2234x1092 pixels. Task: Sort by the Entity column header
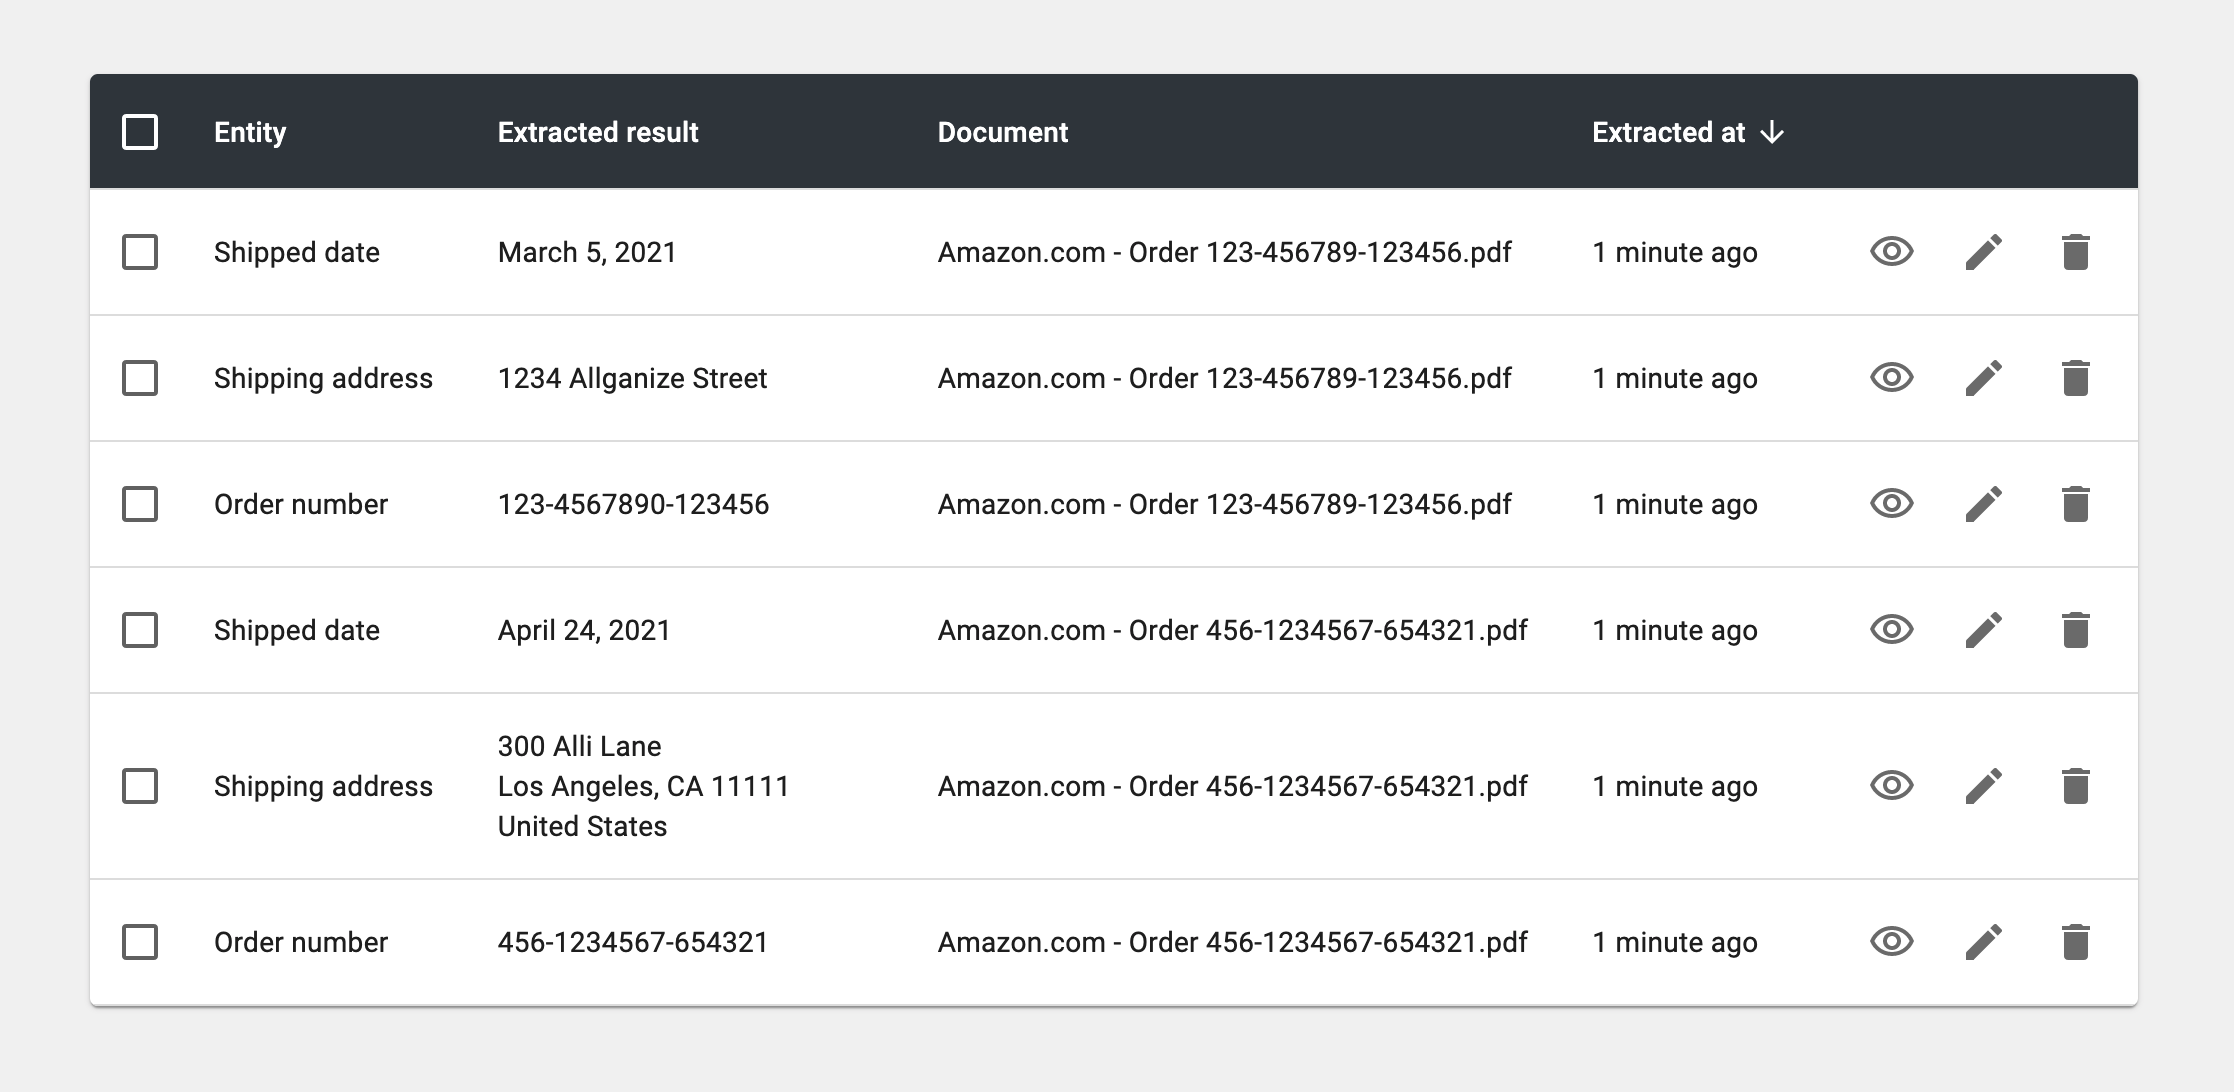(x=250, y=132)
